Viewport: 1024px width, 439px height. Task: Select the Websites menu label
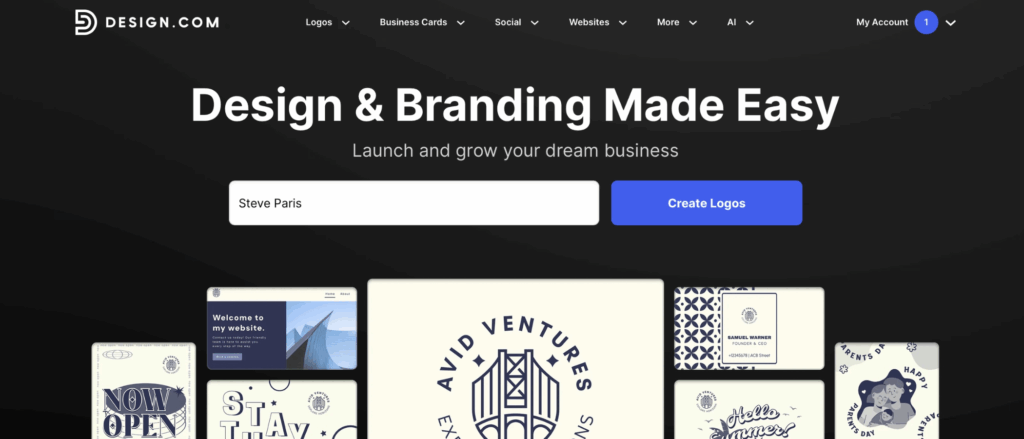(x=589, y=22)
